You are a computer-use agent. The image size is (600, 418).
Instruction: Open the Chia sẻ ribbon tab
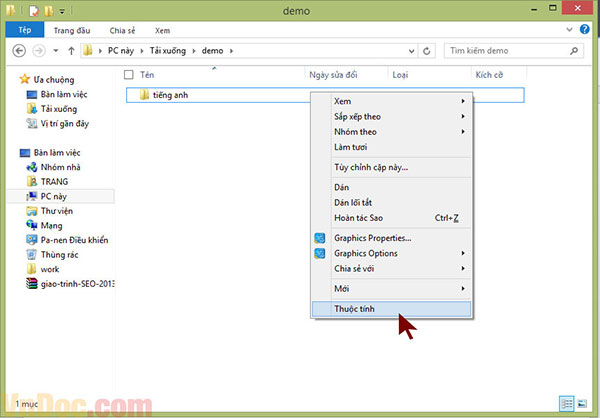(x=122, y=31)
